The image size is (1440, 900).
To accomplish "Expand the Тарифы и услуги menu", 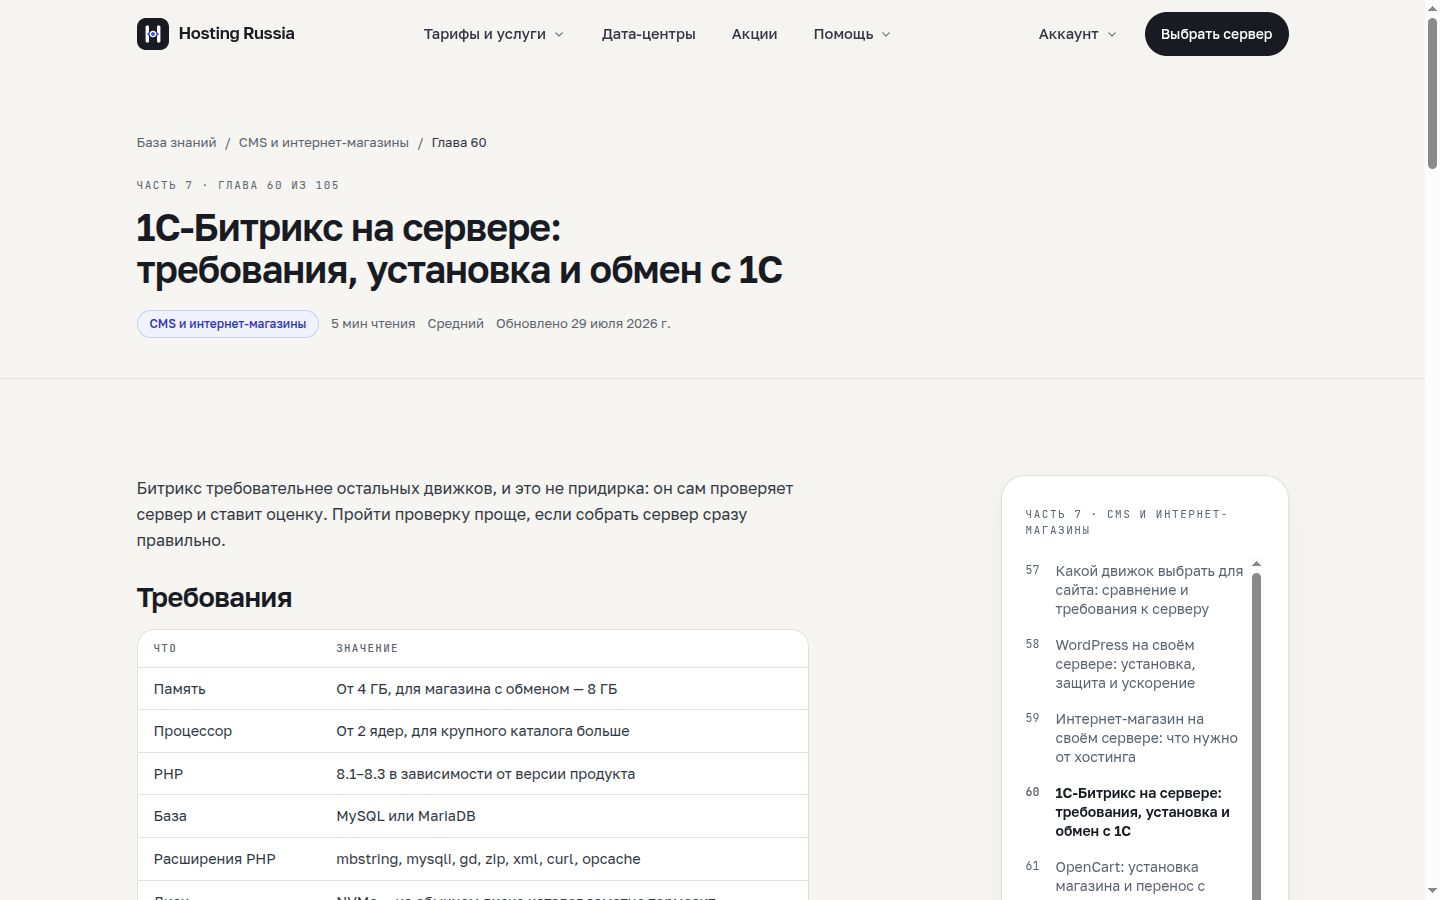I will tap(494, 34).
